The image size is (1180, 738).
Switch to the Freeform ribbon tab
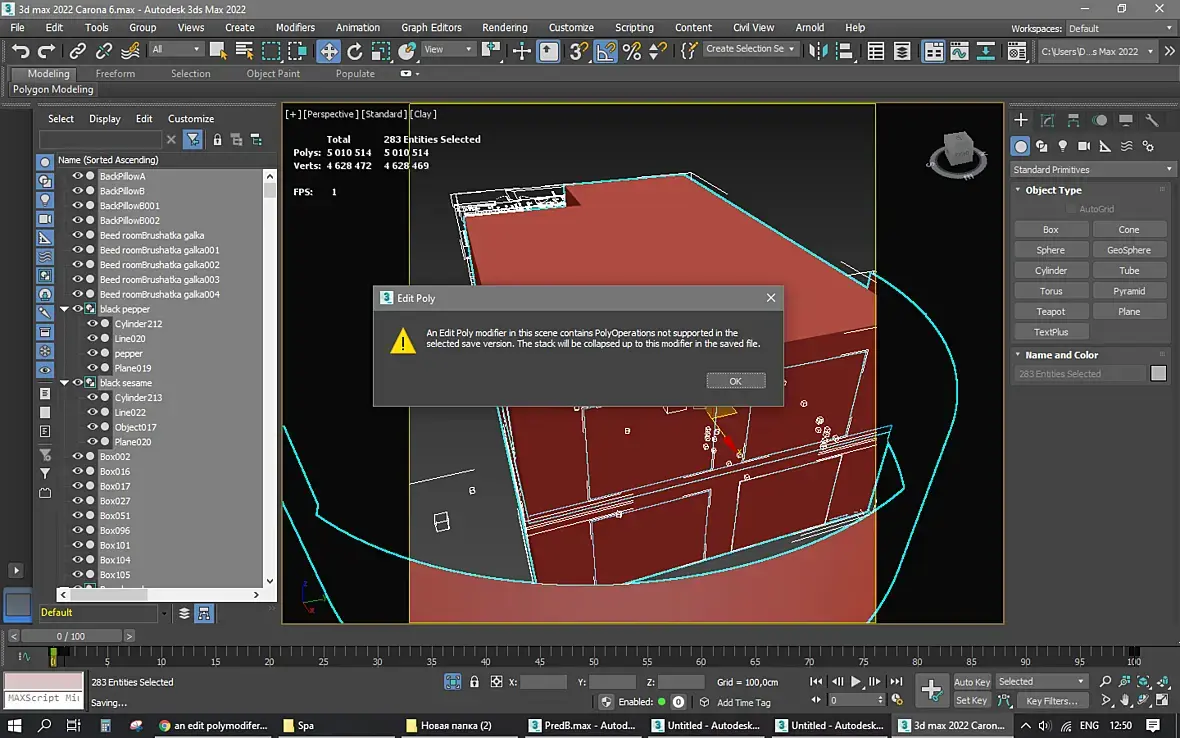click(x=115, y=74)
